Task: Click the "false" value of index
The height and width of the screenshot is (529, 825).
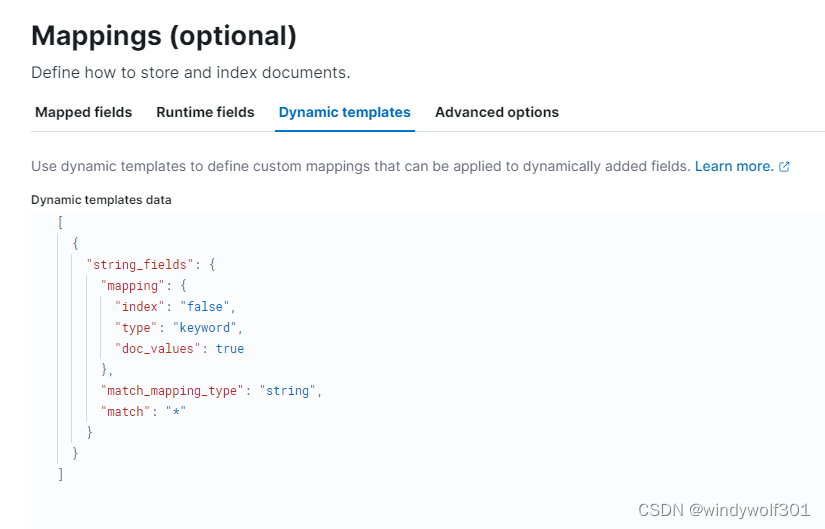Action: (x=207, y=307)
